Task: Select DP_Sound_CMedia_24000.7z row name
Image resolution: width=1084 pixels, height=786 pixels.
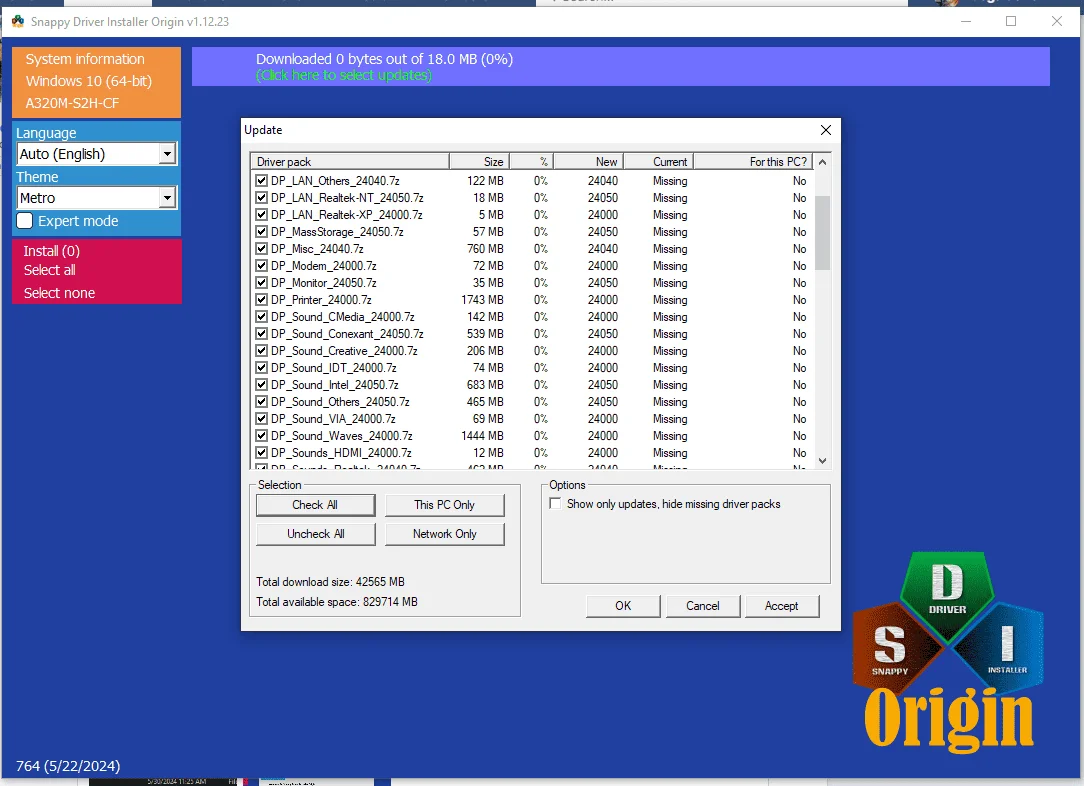Action: pyautogui.click(x=343, y=317)
